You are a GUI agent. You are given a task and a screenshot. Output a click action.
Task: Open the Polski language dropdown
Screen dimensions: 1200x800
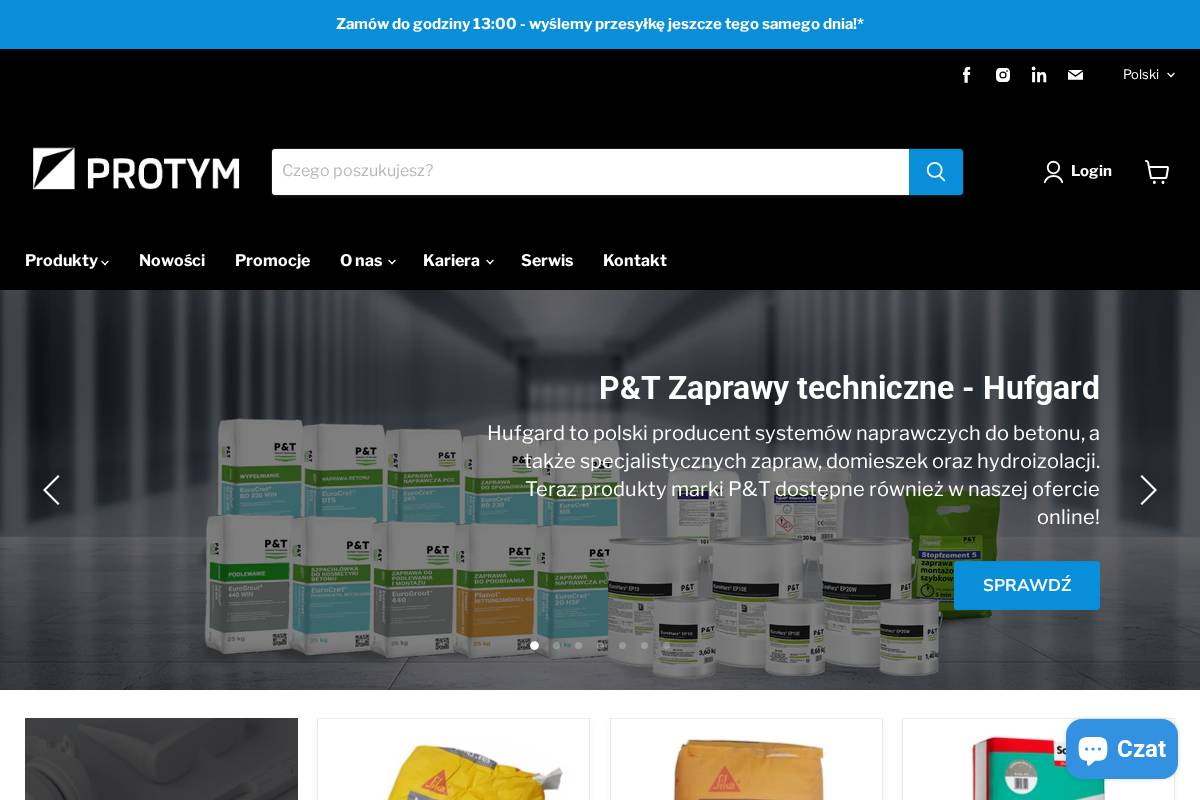pos(1147,75)
